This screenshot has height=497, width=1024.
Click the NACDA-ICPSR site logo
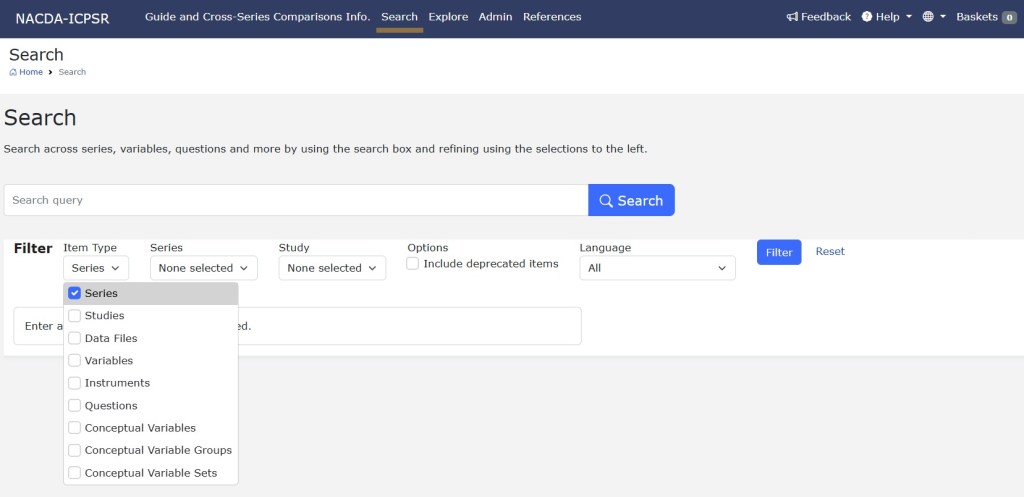[62, 18]
